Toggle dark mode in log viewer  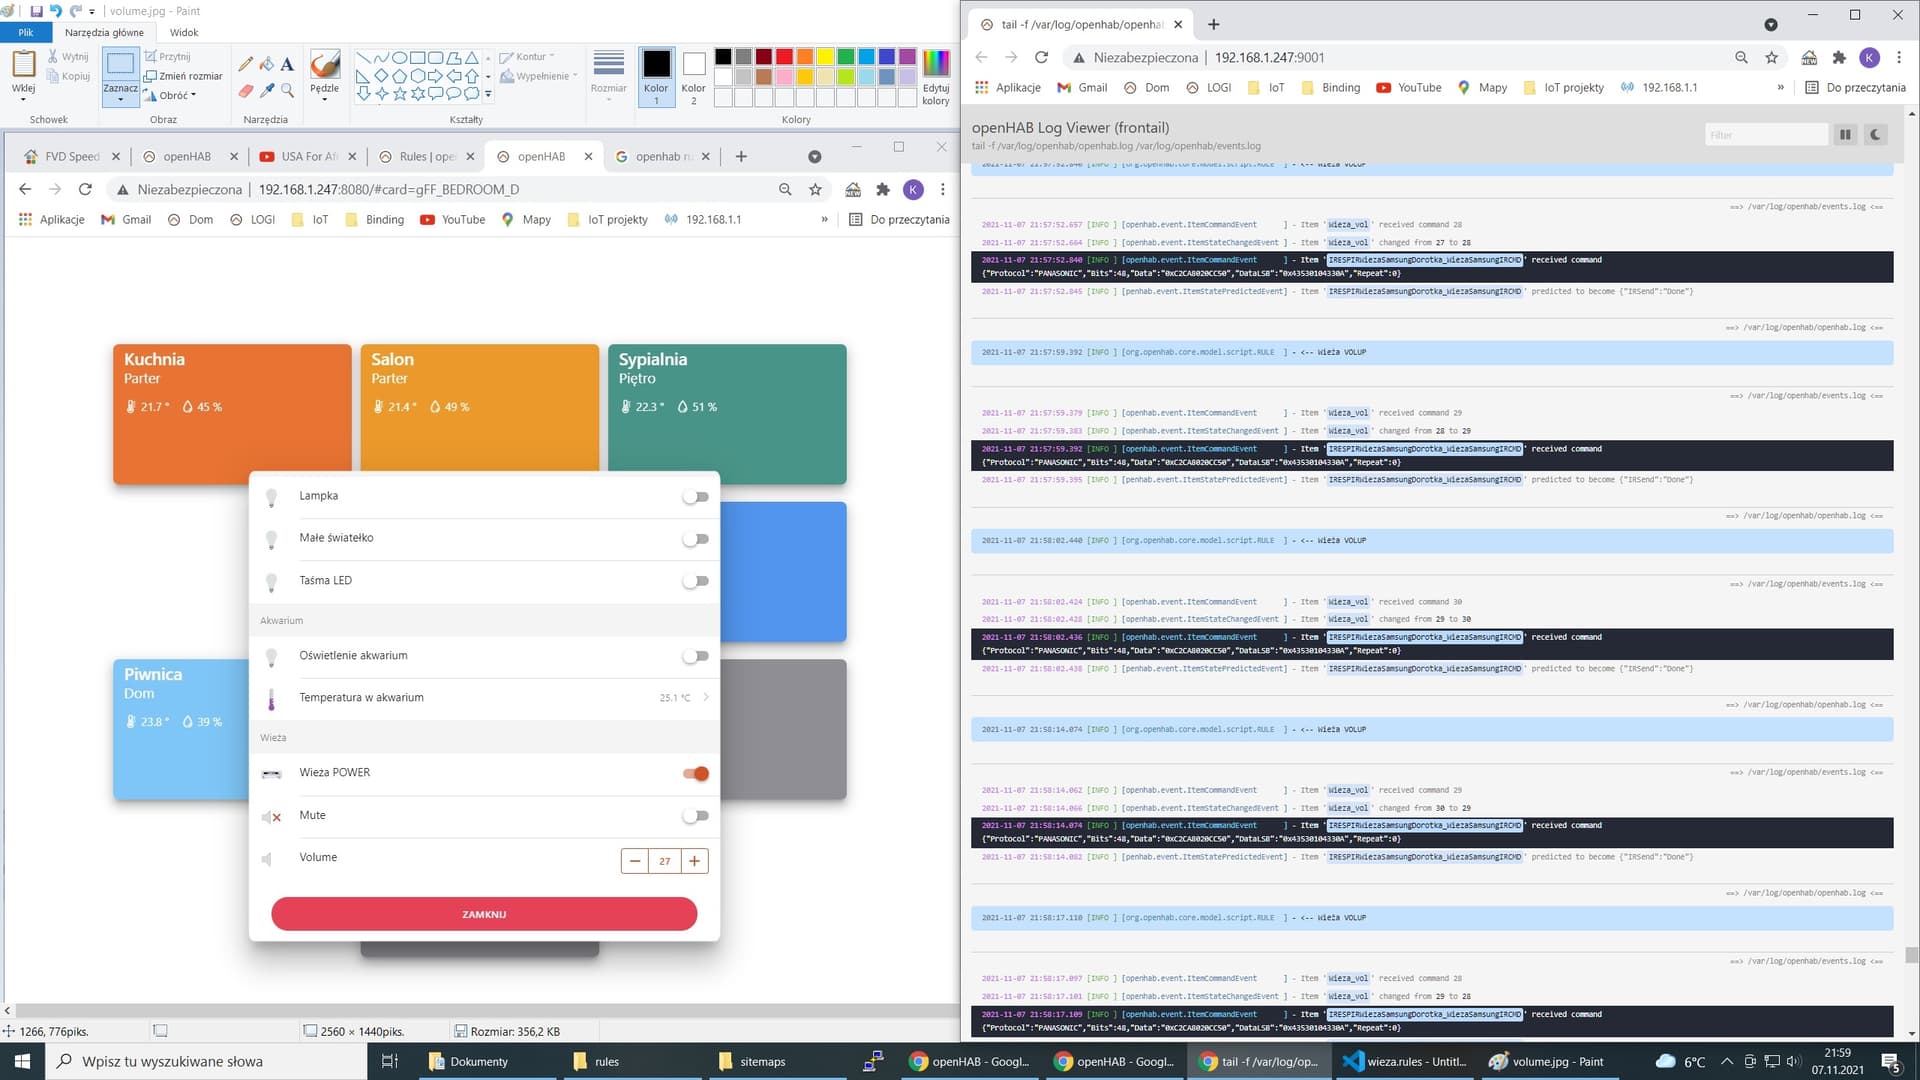point(1876,135)
